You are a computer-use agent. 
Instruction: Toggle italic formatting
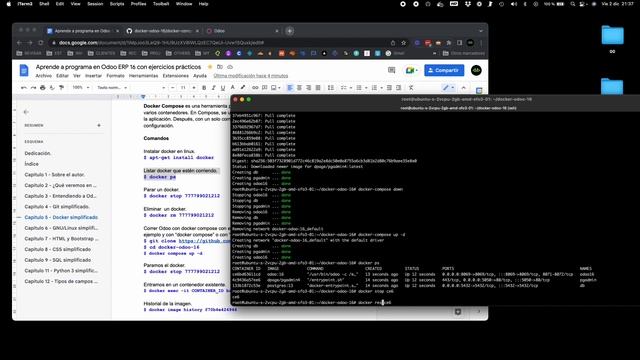point(213,88)
